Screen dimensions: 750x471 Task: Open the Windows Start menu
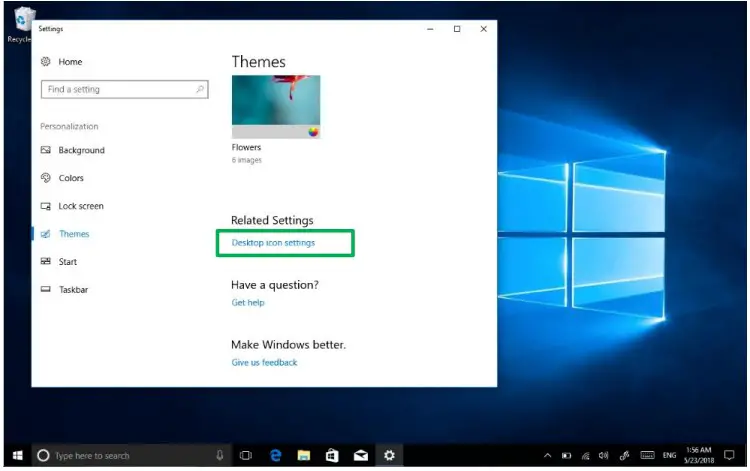[x=18, y=456]
